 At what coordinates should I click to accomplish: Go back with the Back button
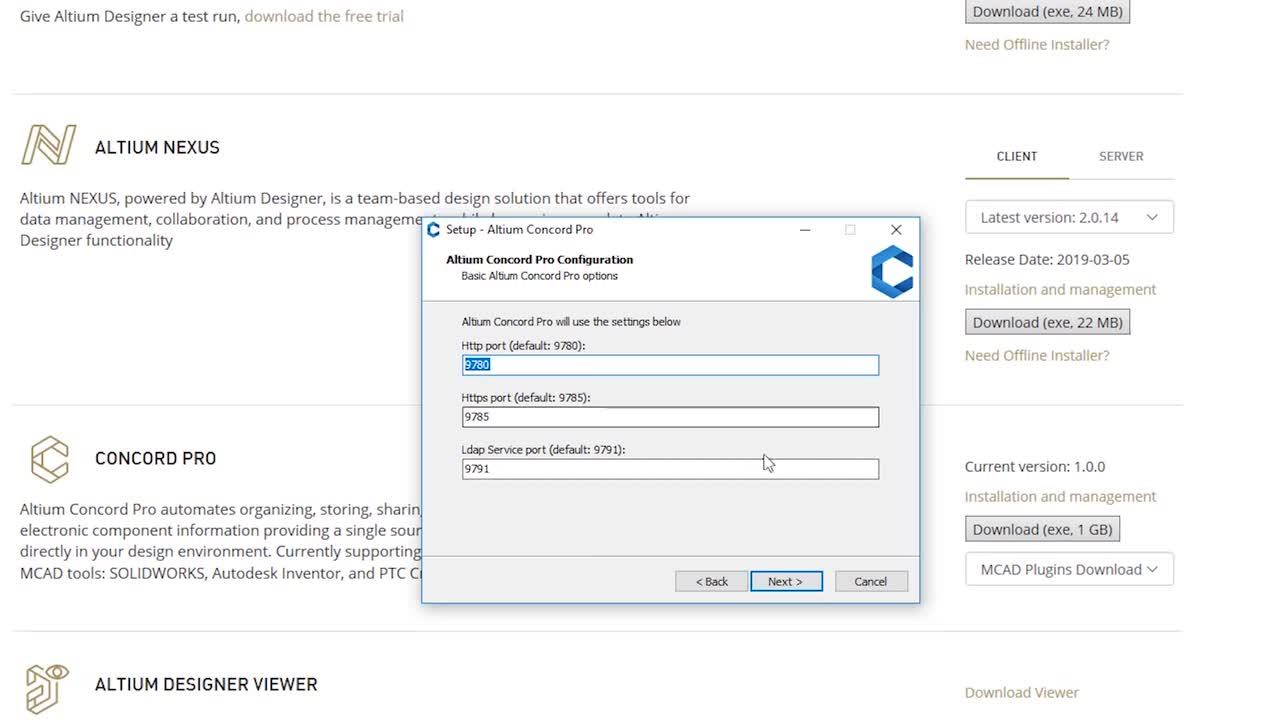pos(711,581)
